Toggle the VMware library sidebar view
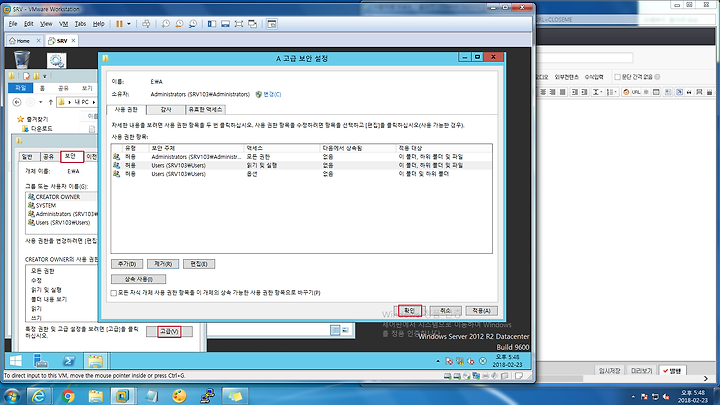Image resolution: width=720 pixels, height=405 pixels. [212, 24]
